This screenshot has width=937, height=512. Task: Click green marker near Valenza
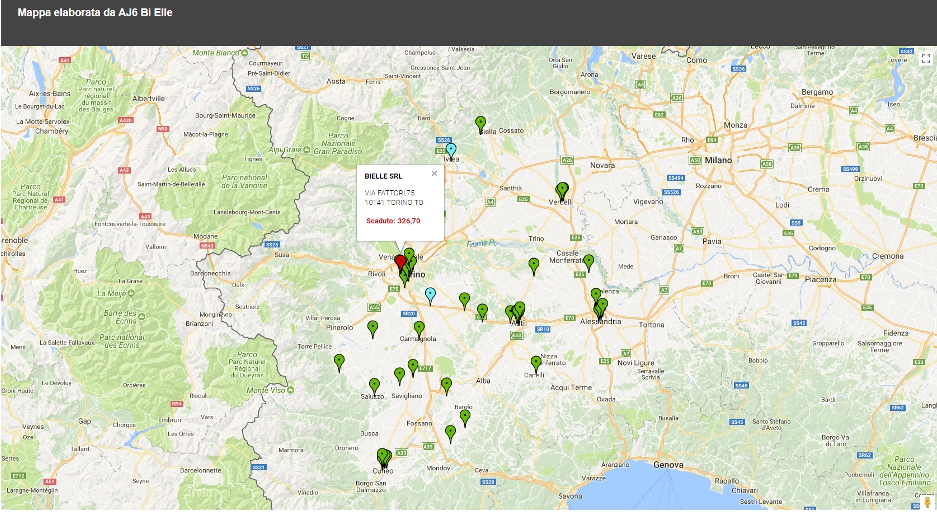click(x=596, y=295)
